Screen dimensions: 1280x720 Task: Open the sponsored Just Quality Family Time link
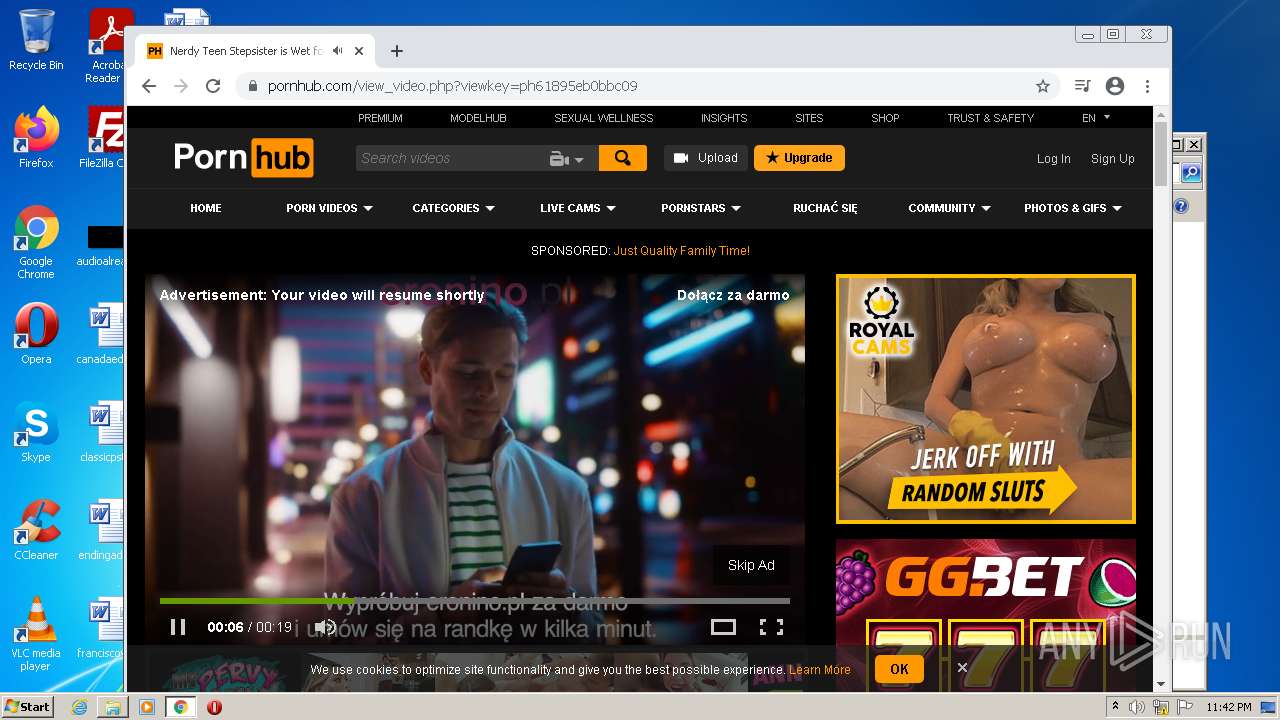[x=682, y=251]
